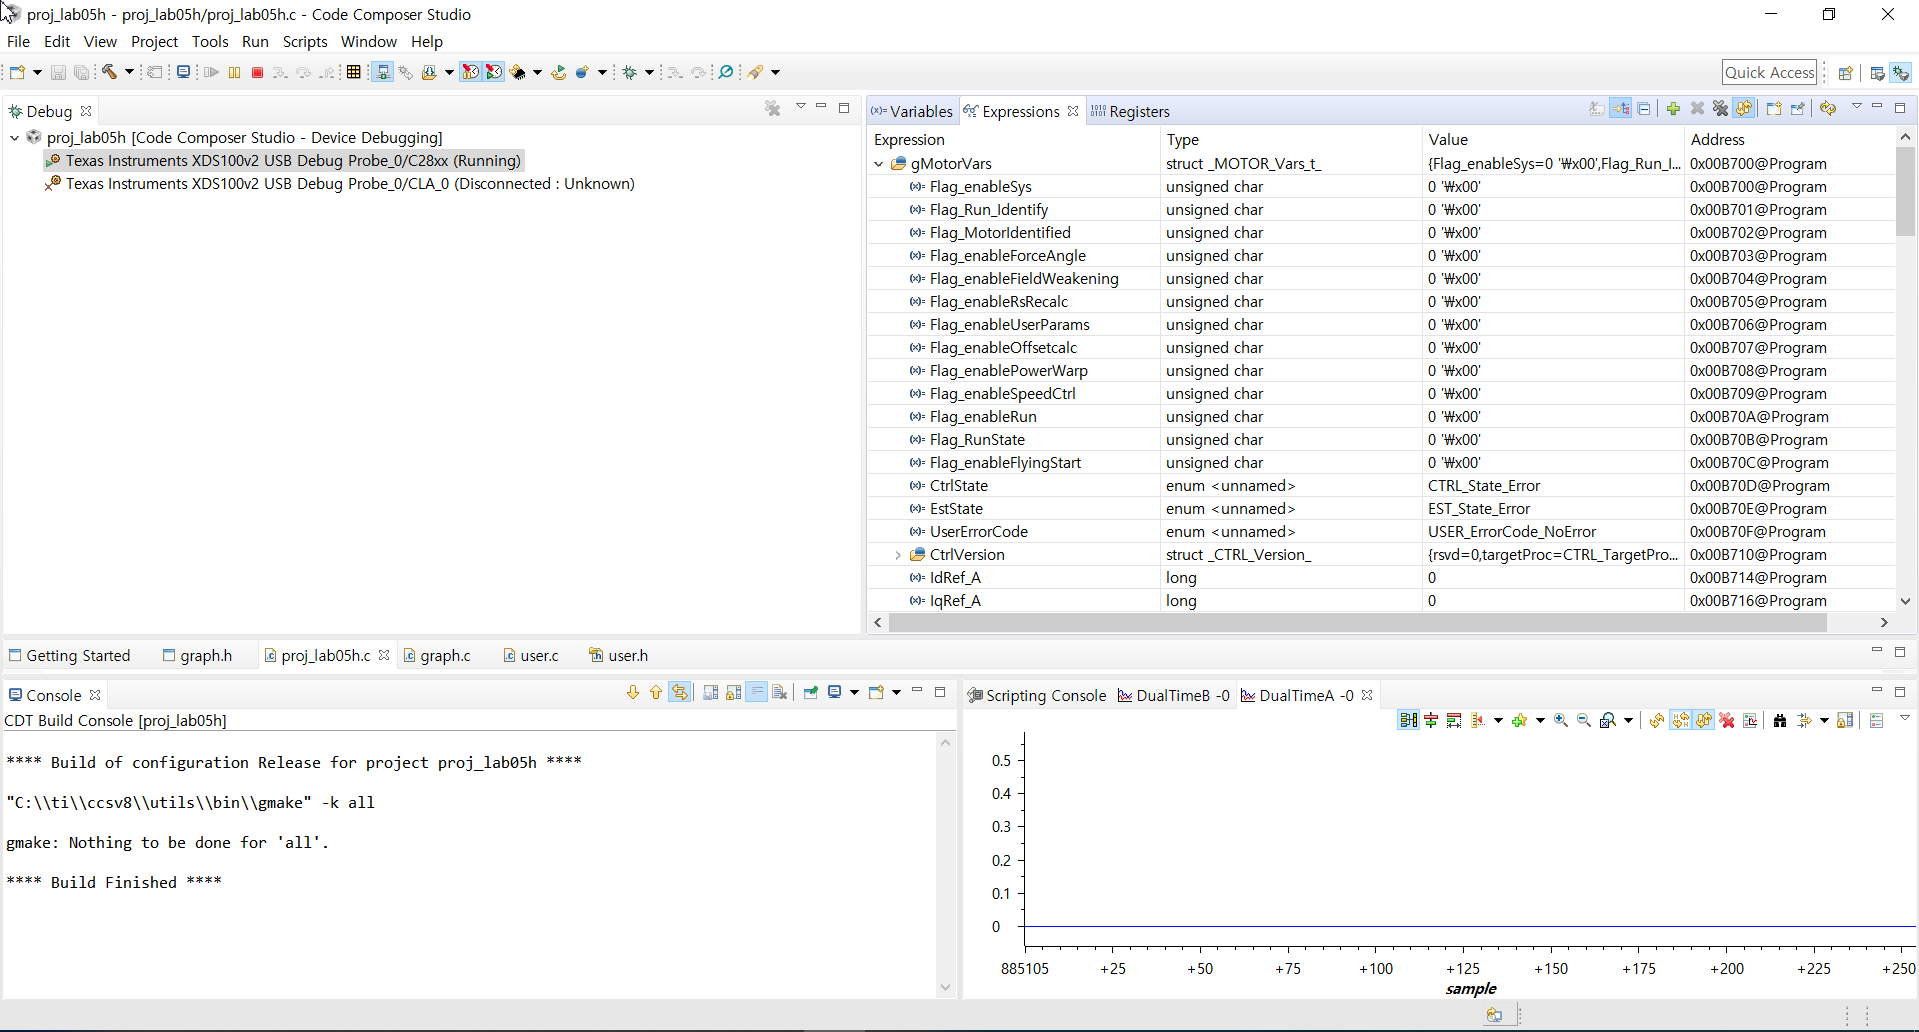Viewport: 1919px width, 1032px height.
Task: Zoom in on the DualTime graph
Action: pos(1560,720)
